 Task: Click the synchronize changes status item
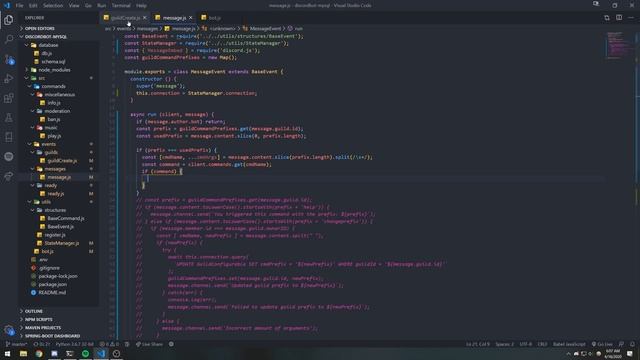tap(43, 344)
